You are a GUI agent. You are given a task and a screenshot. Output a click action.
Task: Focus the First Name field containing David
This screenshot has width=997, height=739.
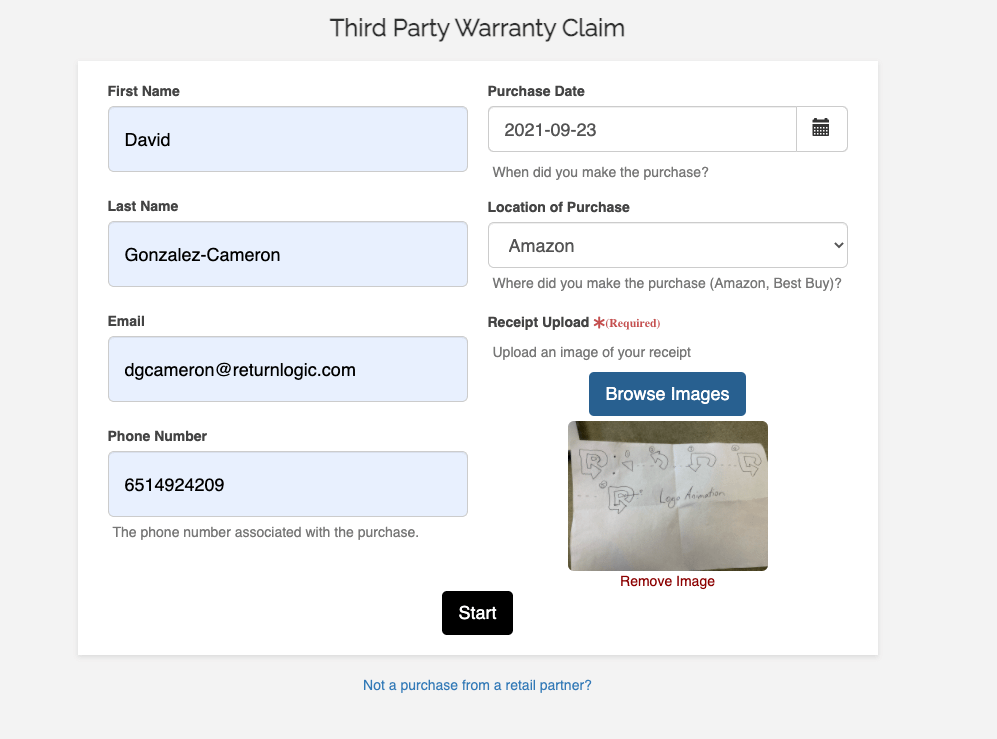287,139
